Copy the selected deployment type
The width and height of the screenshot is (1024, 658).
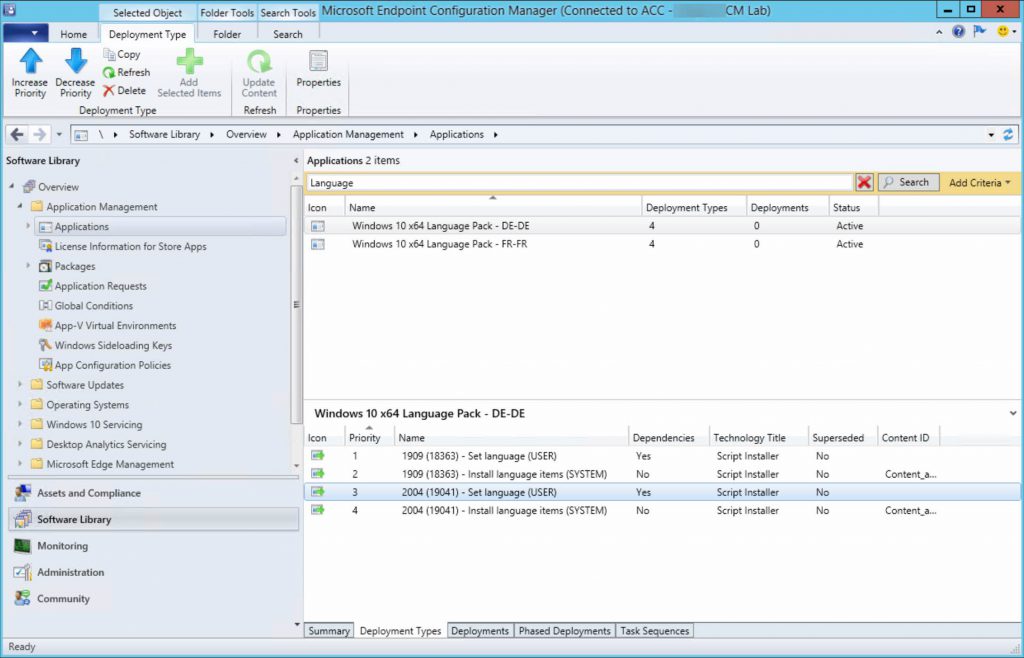122,54
